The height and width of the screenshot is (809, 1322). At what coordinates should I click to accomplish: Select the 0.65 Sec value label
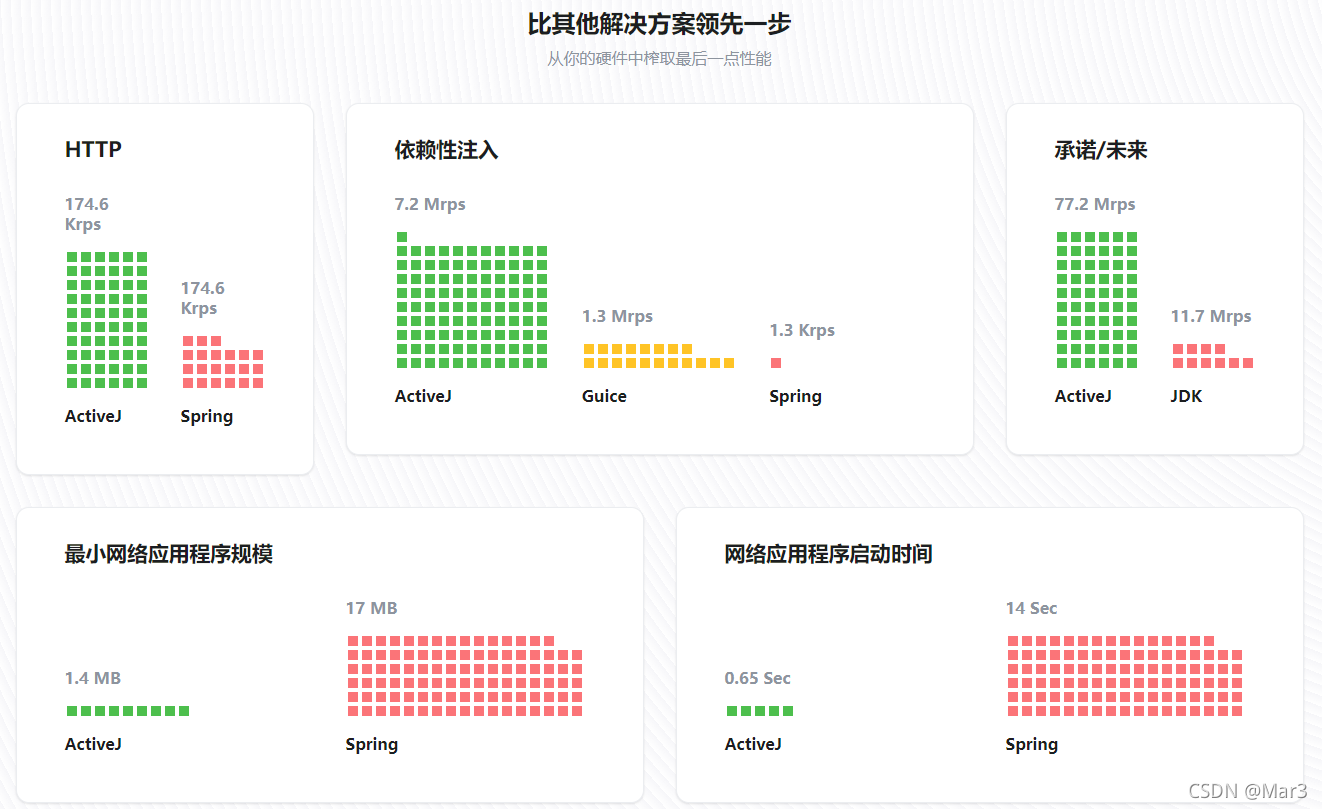pos(758,678)
